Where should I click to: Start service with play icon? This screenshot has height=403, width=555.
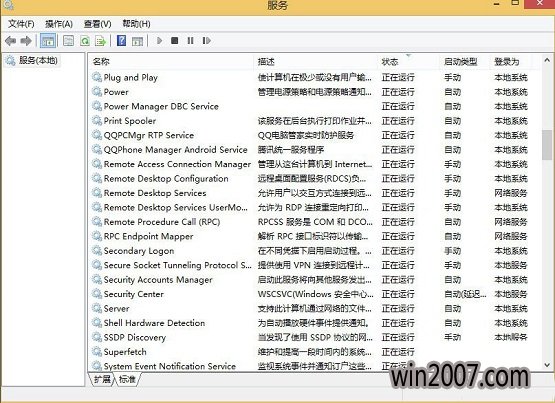pyautogui.click(x=159, y=41)
